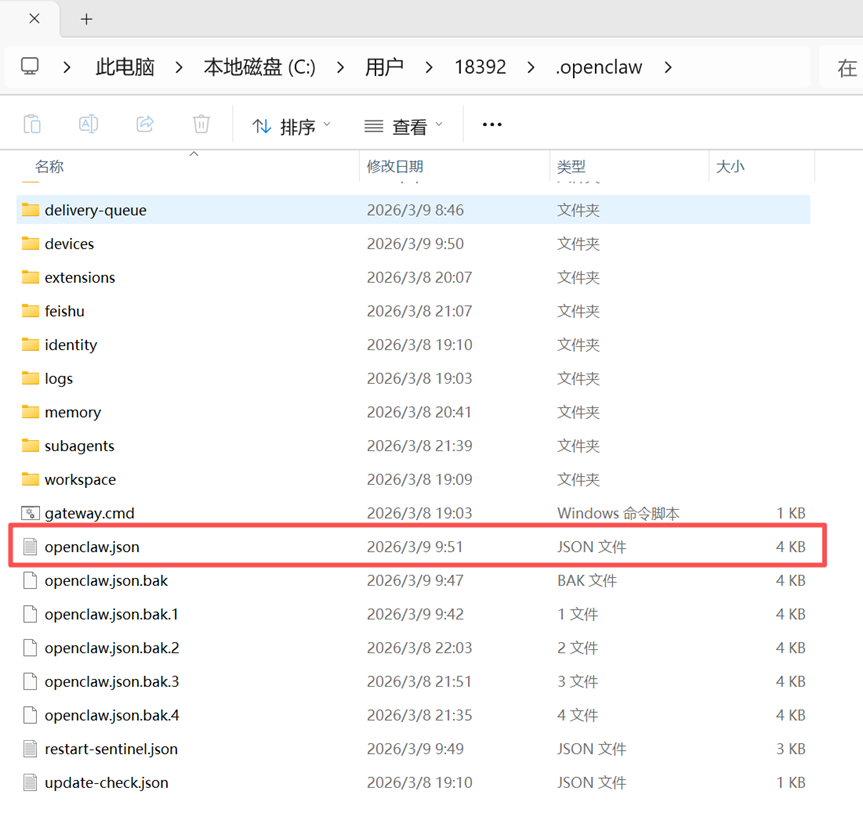863x827 pixels.
Task: Close the current Explorer tab
Action: (x=34, y=19)
